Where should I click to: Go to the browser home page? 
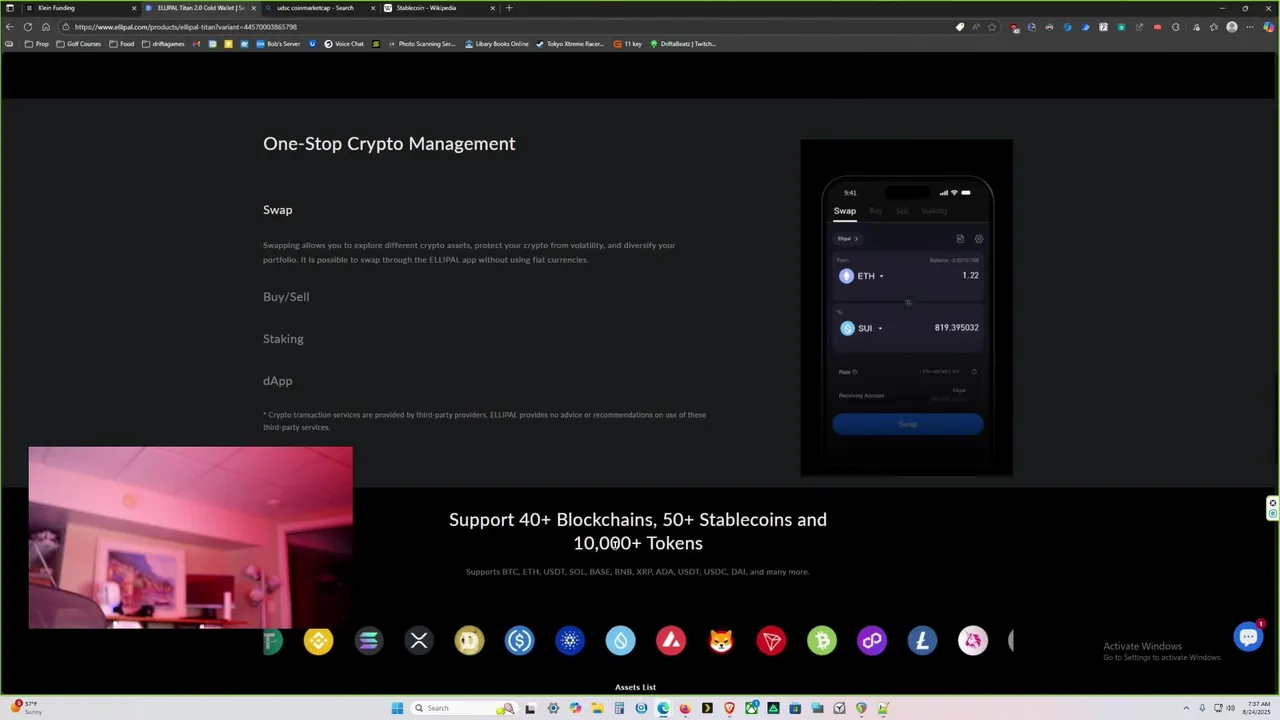[x=46, y=27]
